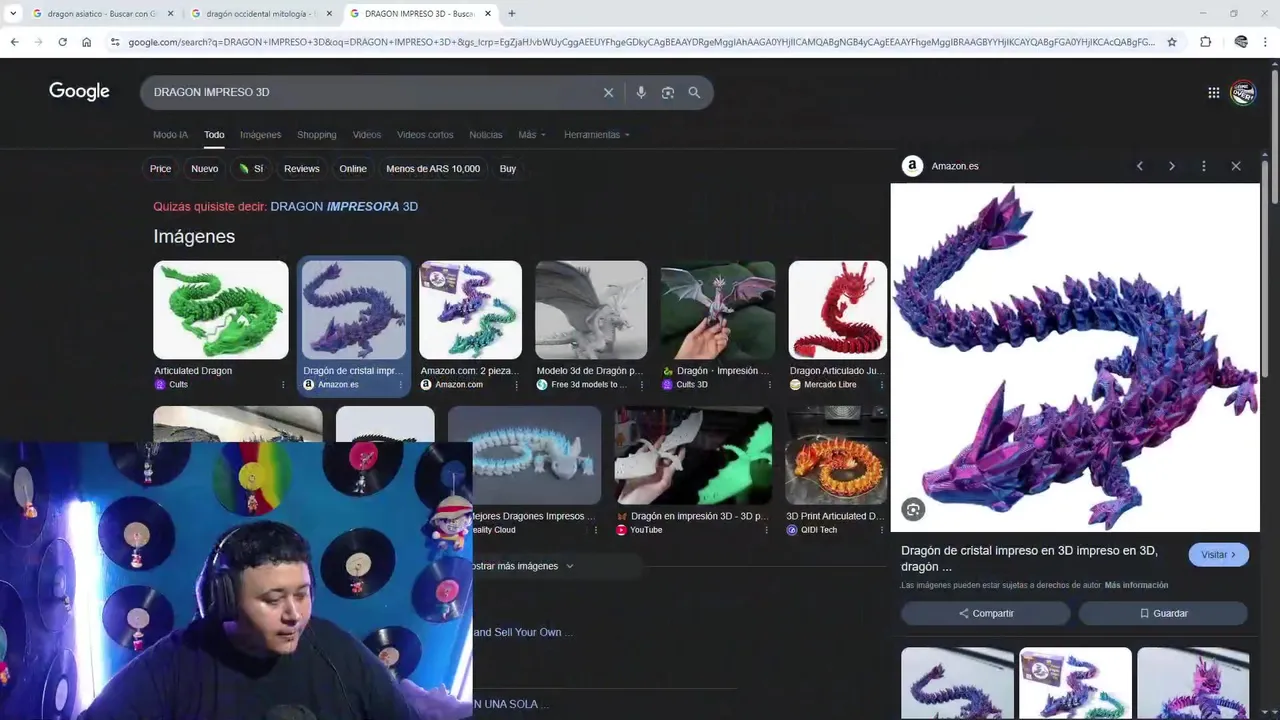Open Google Lens image search icon
Image resolution: width=1280 pixels, height=720 pixels.
pos(667,92)
